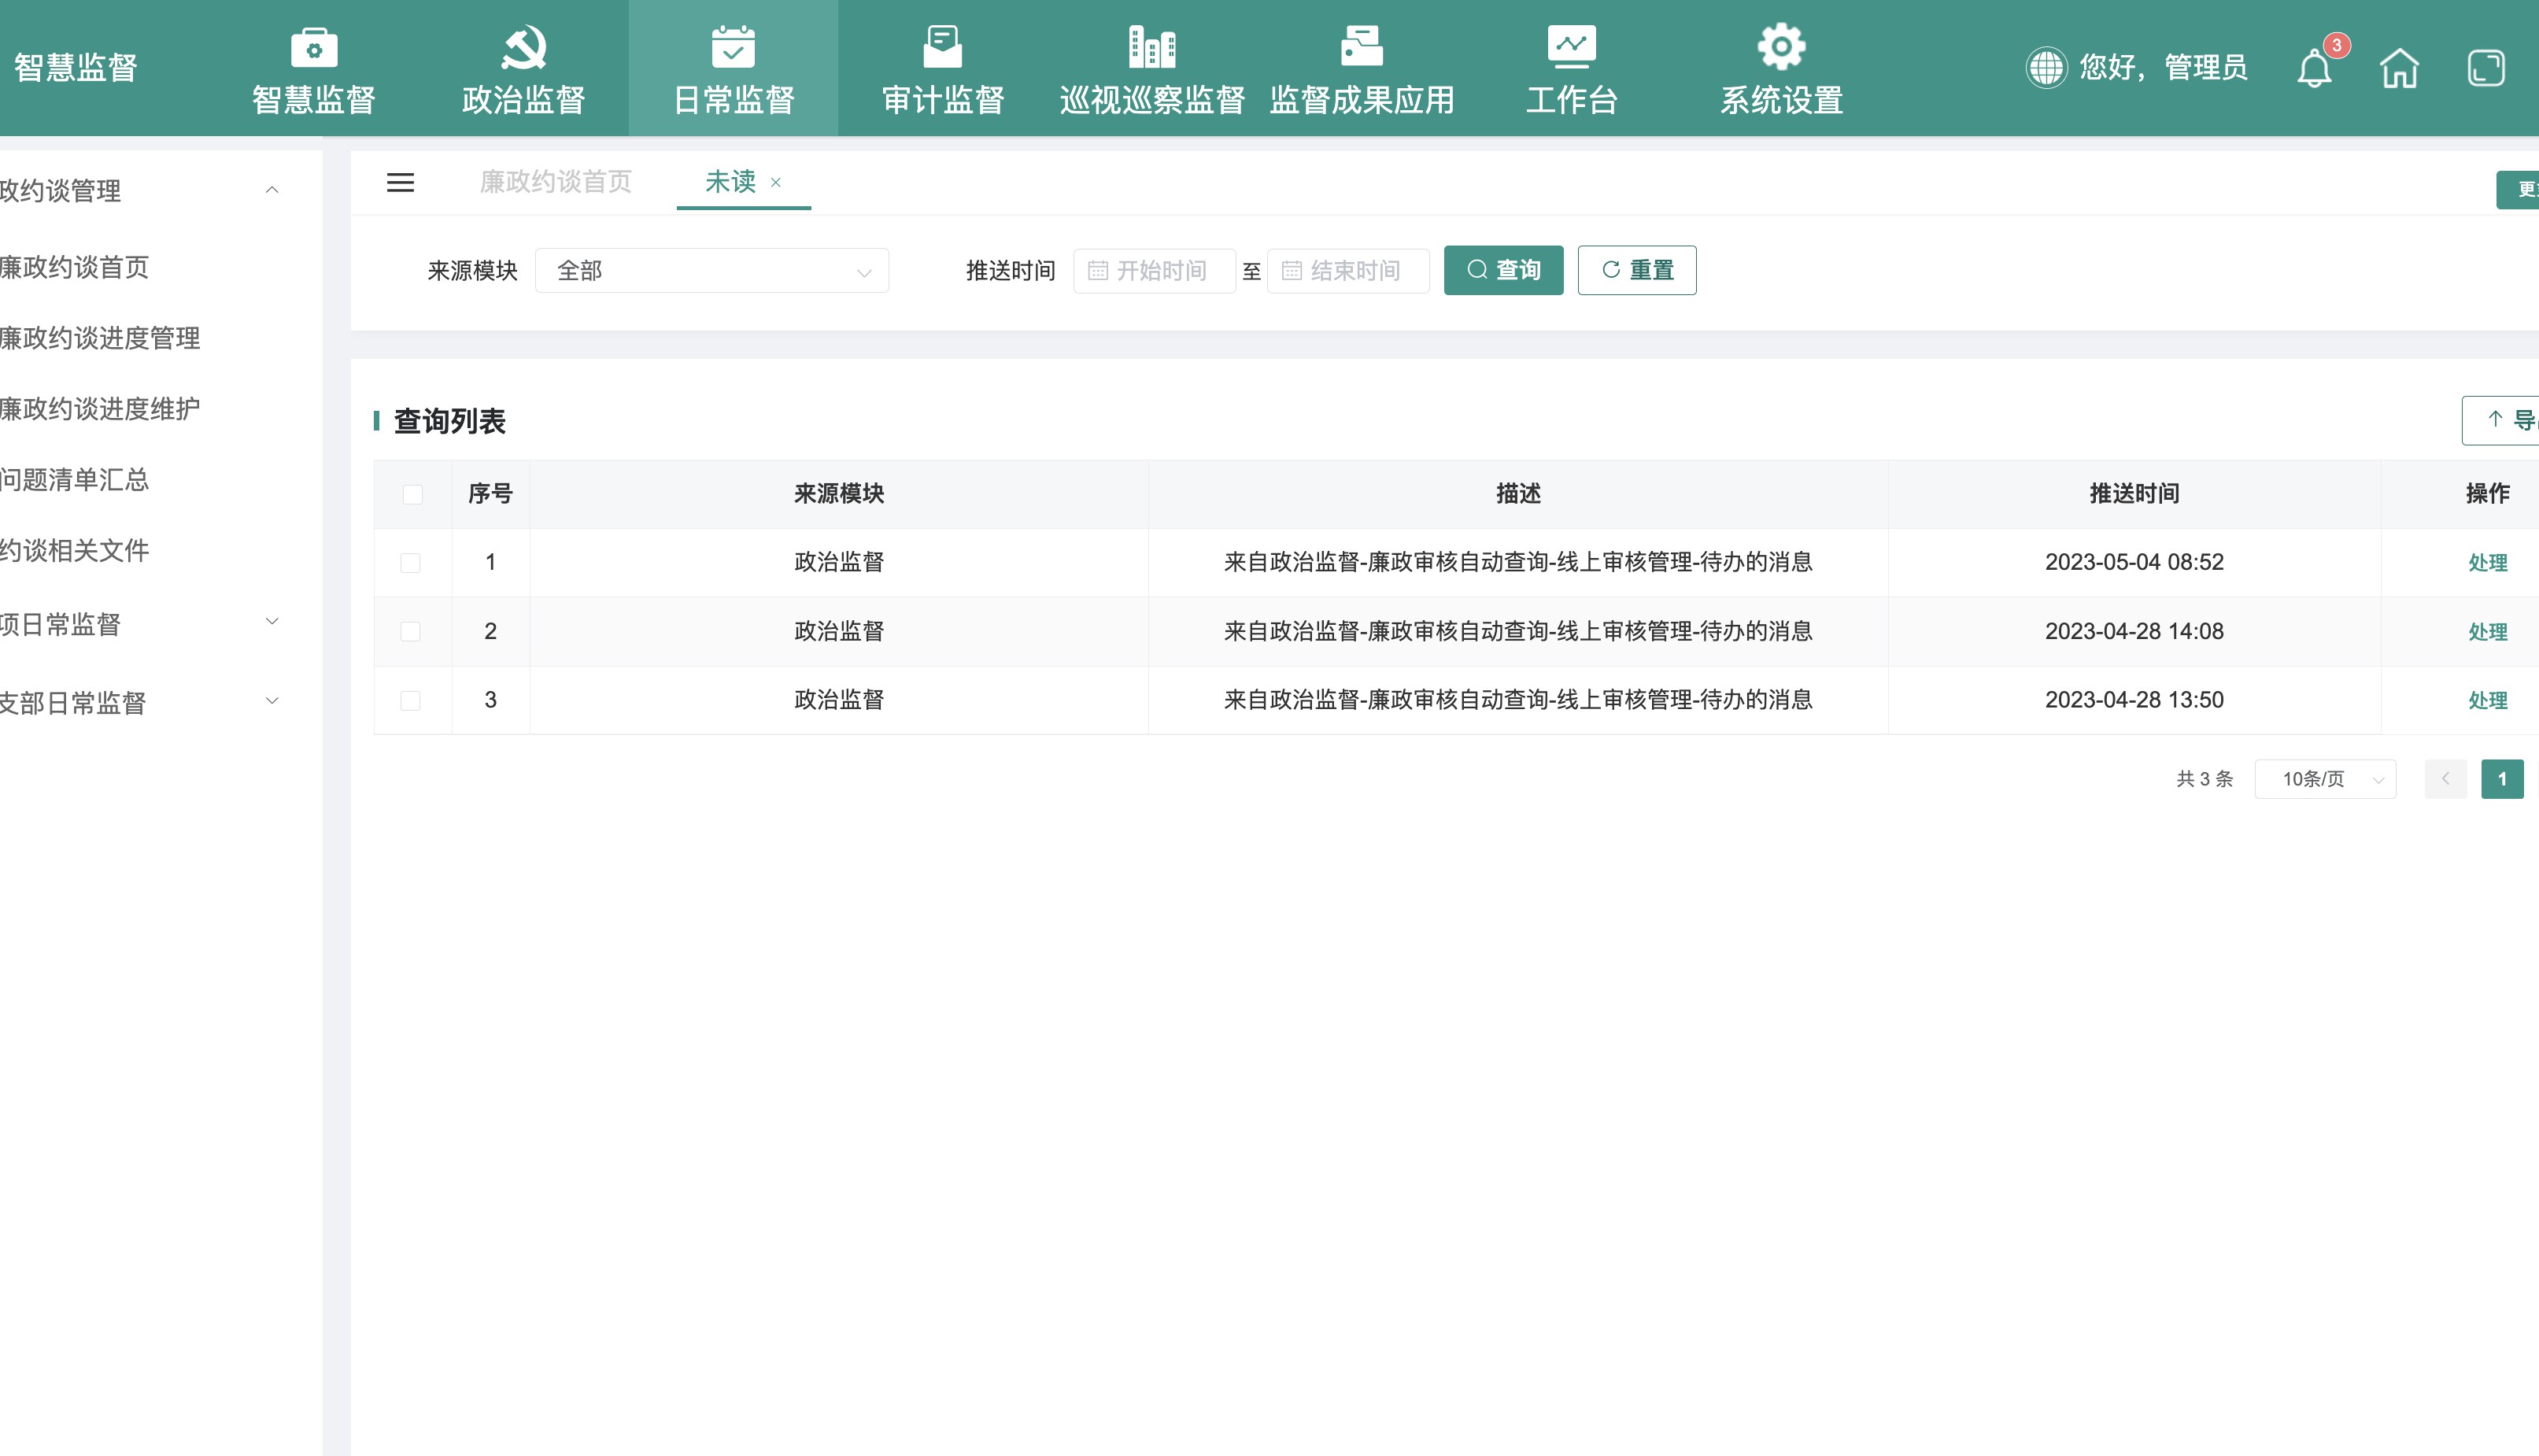Image resolution: width=2539 pixels, height=1456 pixels.
Task: Click the 2023-04-28 13:50 time cell
Action: pyautogui.click(x=2134, y=700)
